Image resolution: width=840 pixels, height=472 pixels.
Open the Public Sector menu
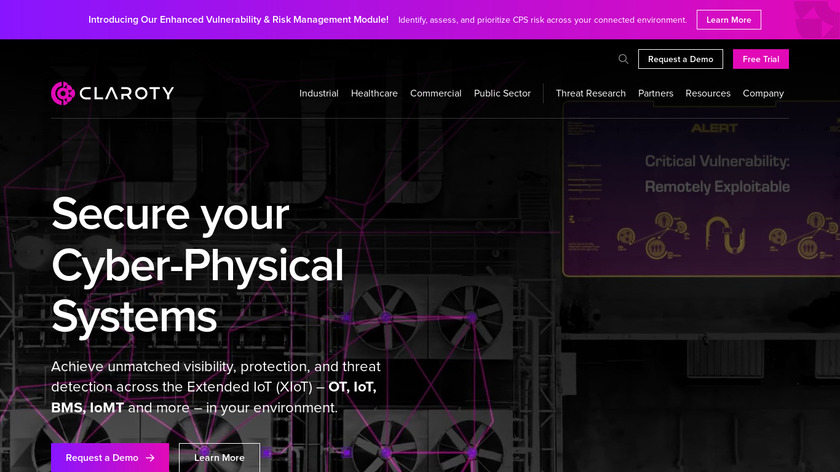(502, 93)
